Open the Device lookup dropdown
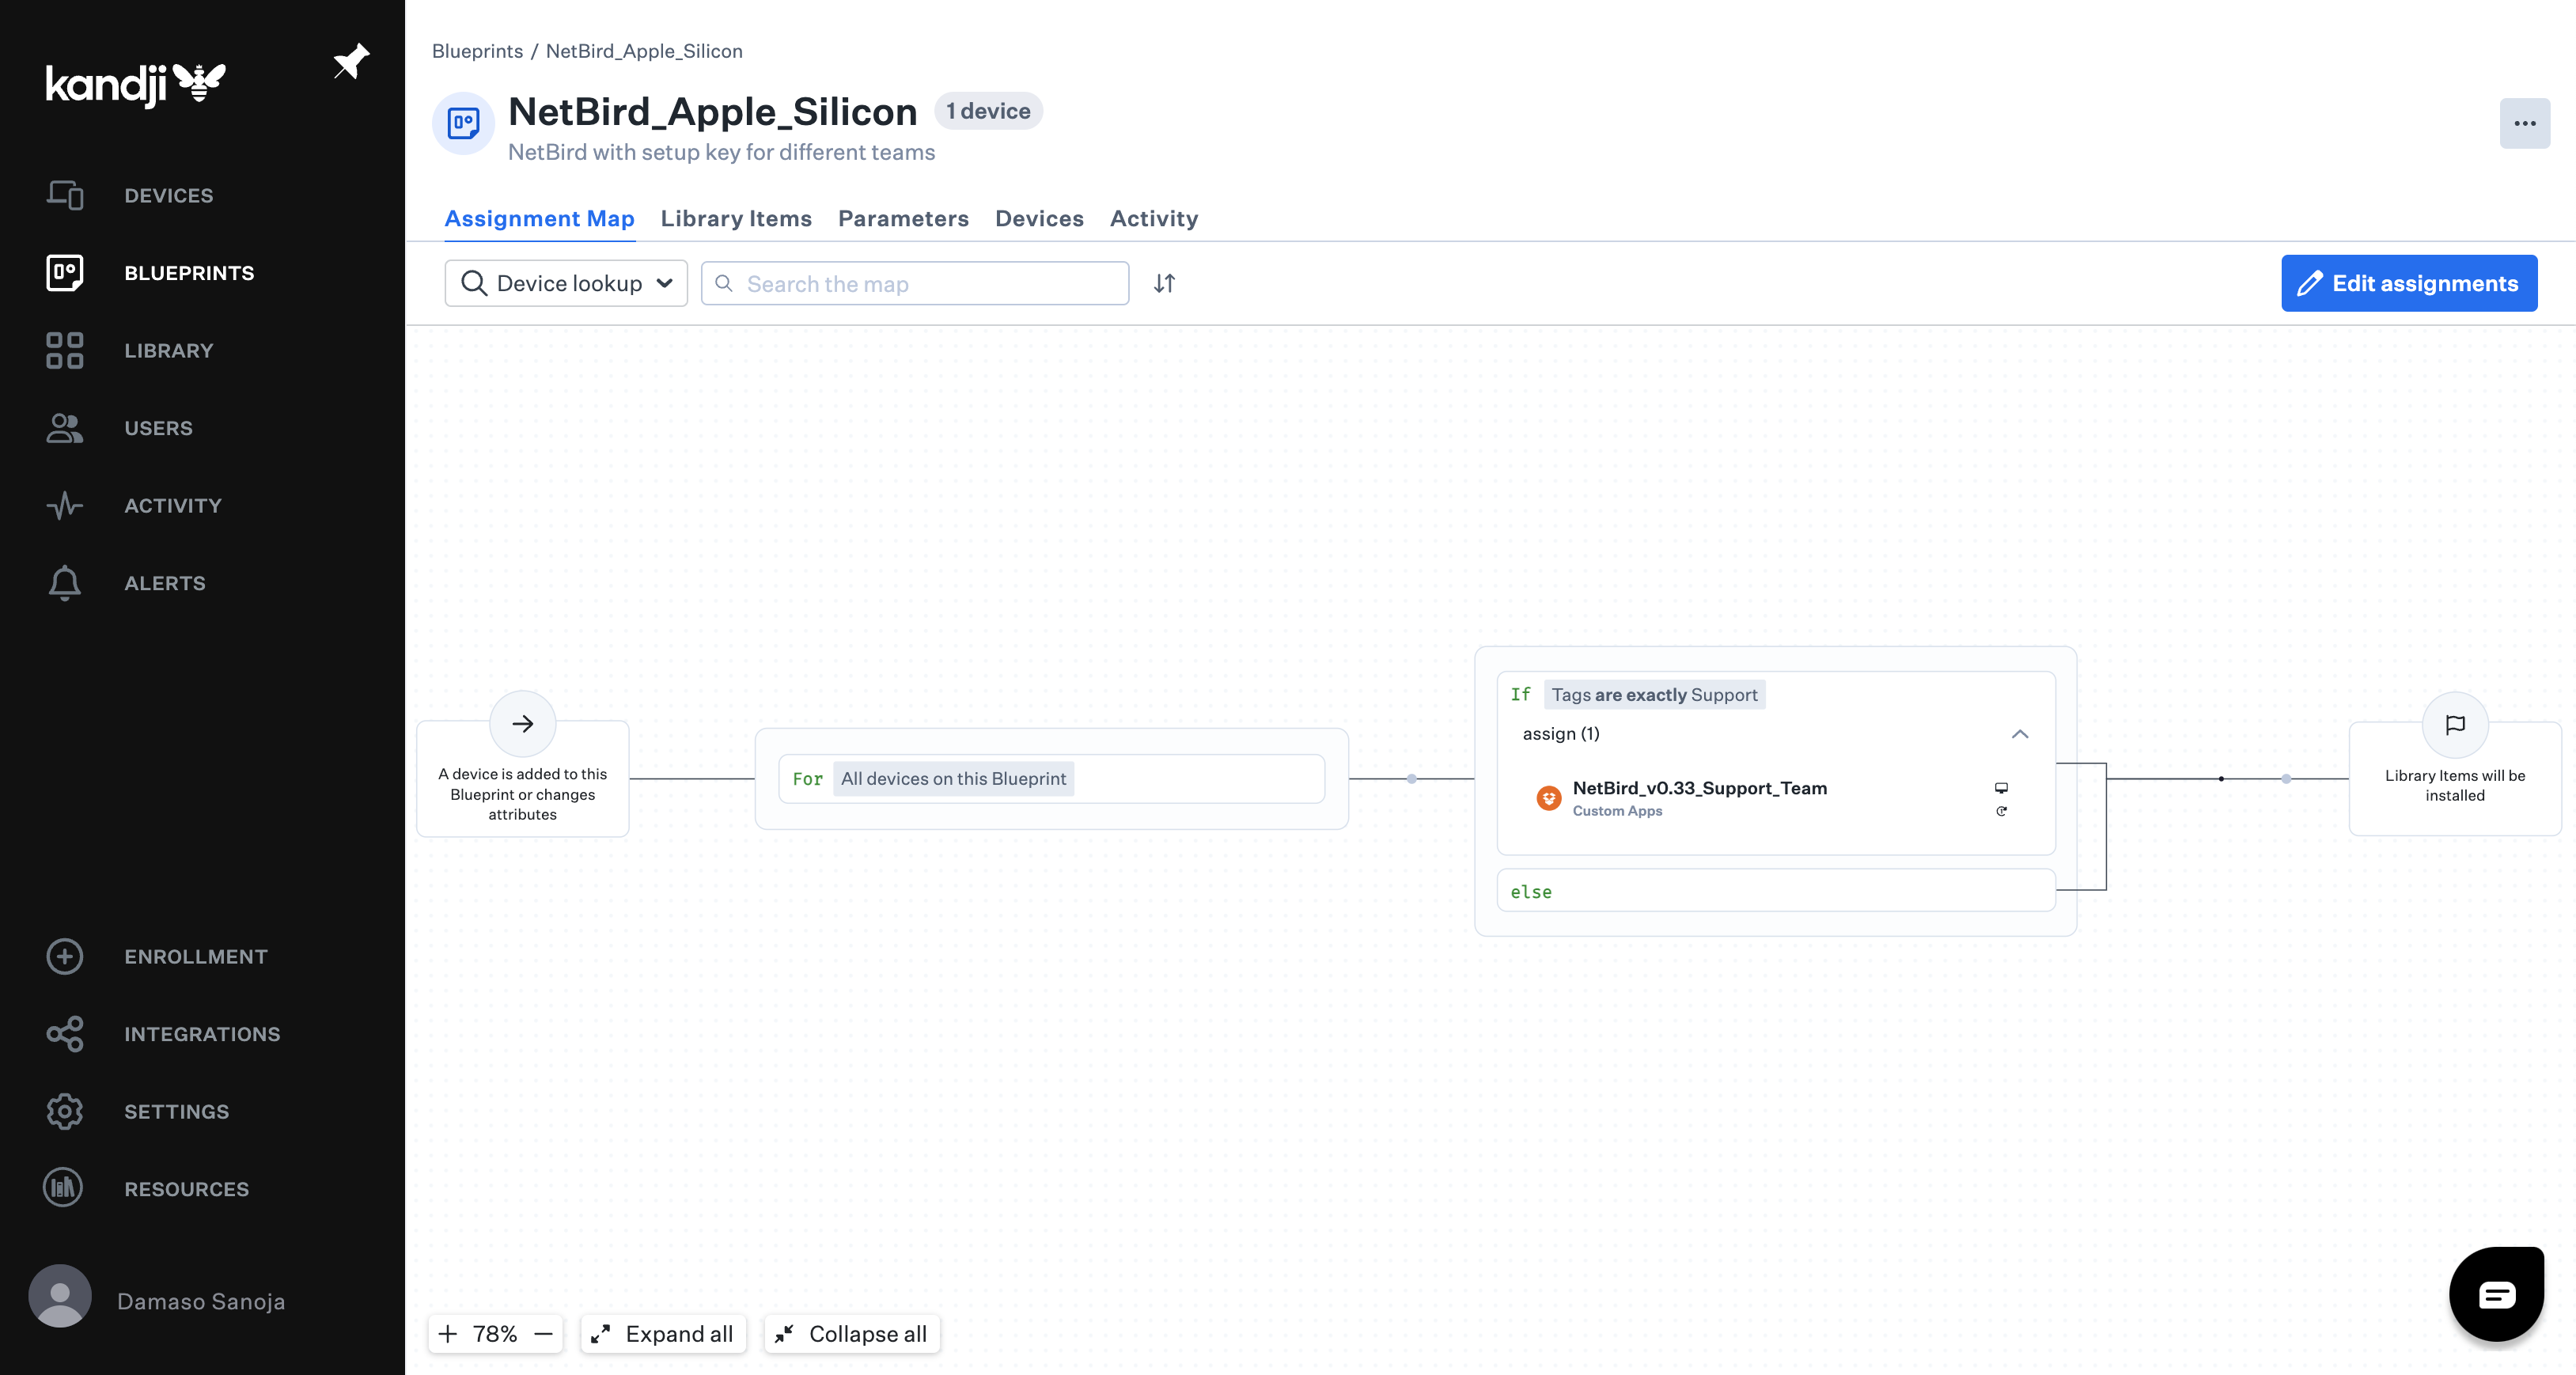The image size is (2576, 1375). (565, 283)
